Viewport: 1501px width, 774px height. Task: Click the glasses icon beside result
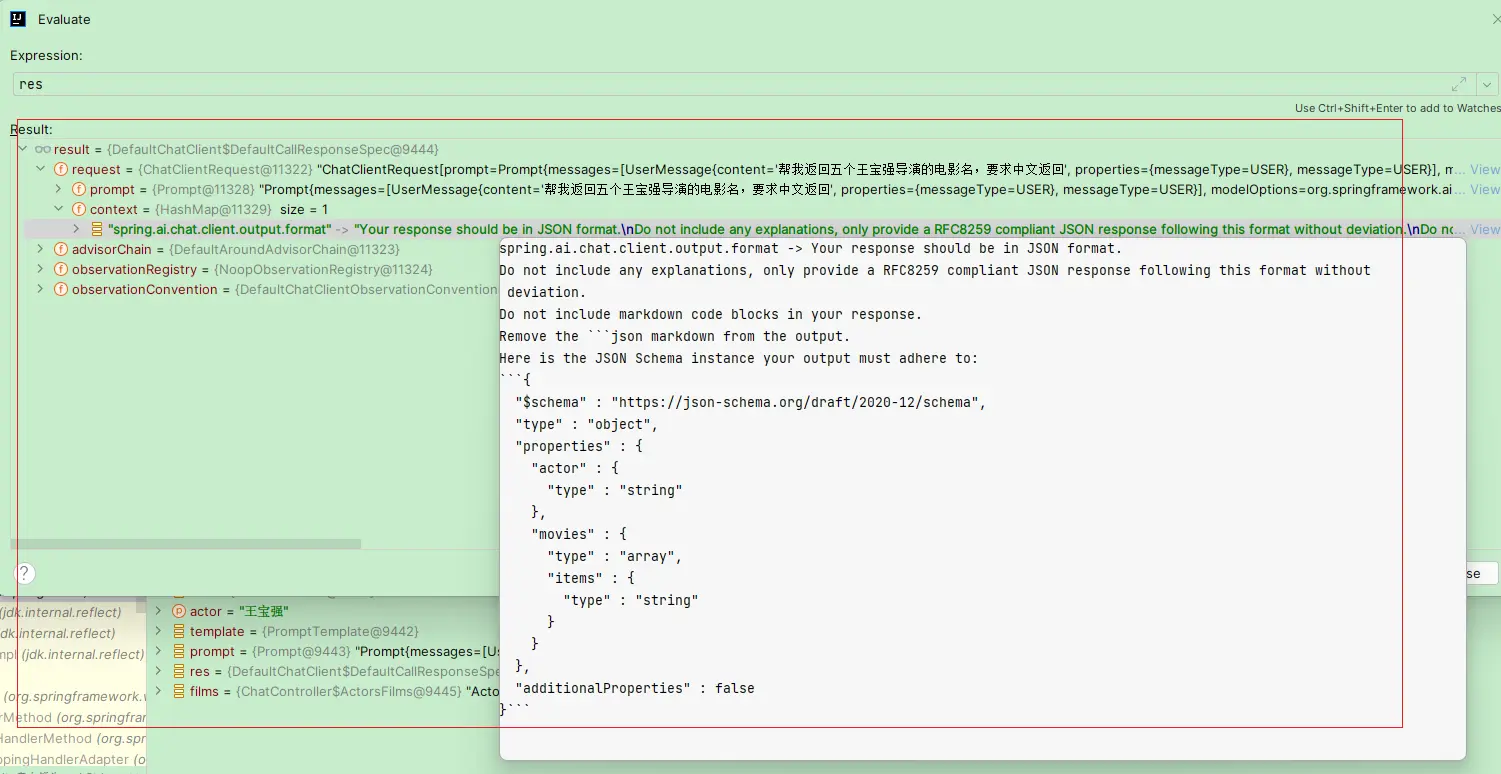42,150
